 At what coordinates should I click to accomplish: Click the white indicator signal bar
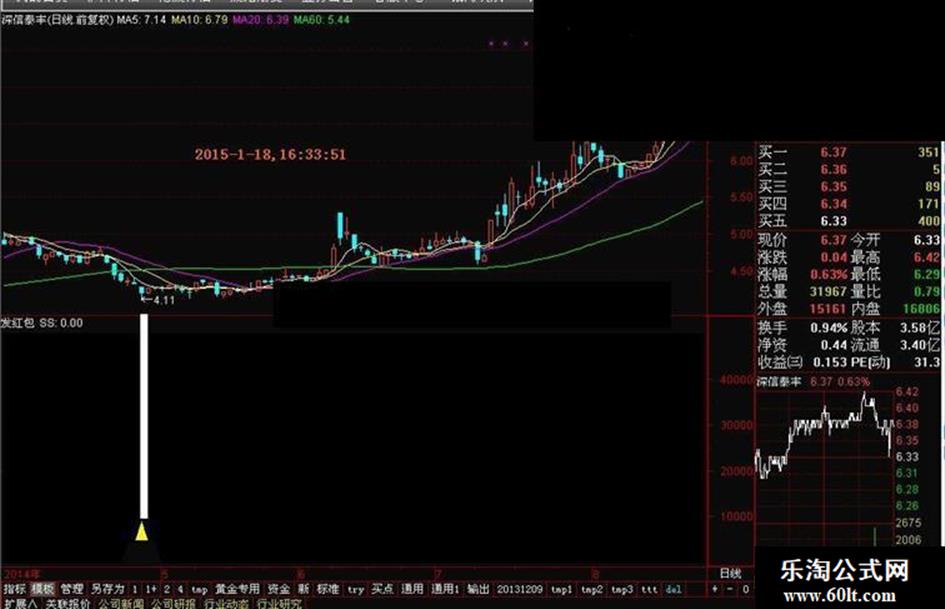(x=144, y=416)
